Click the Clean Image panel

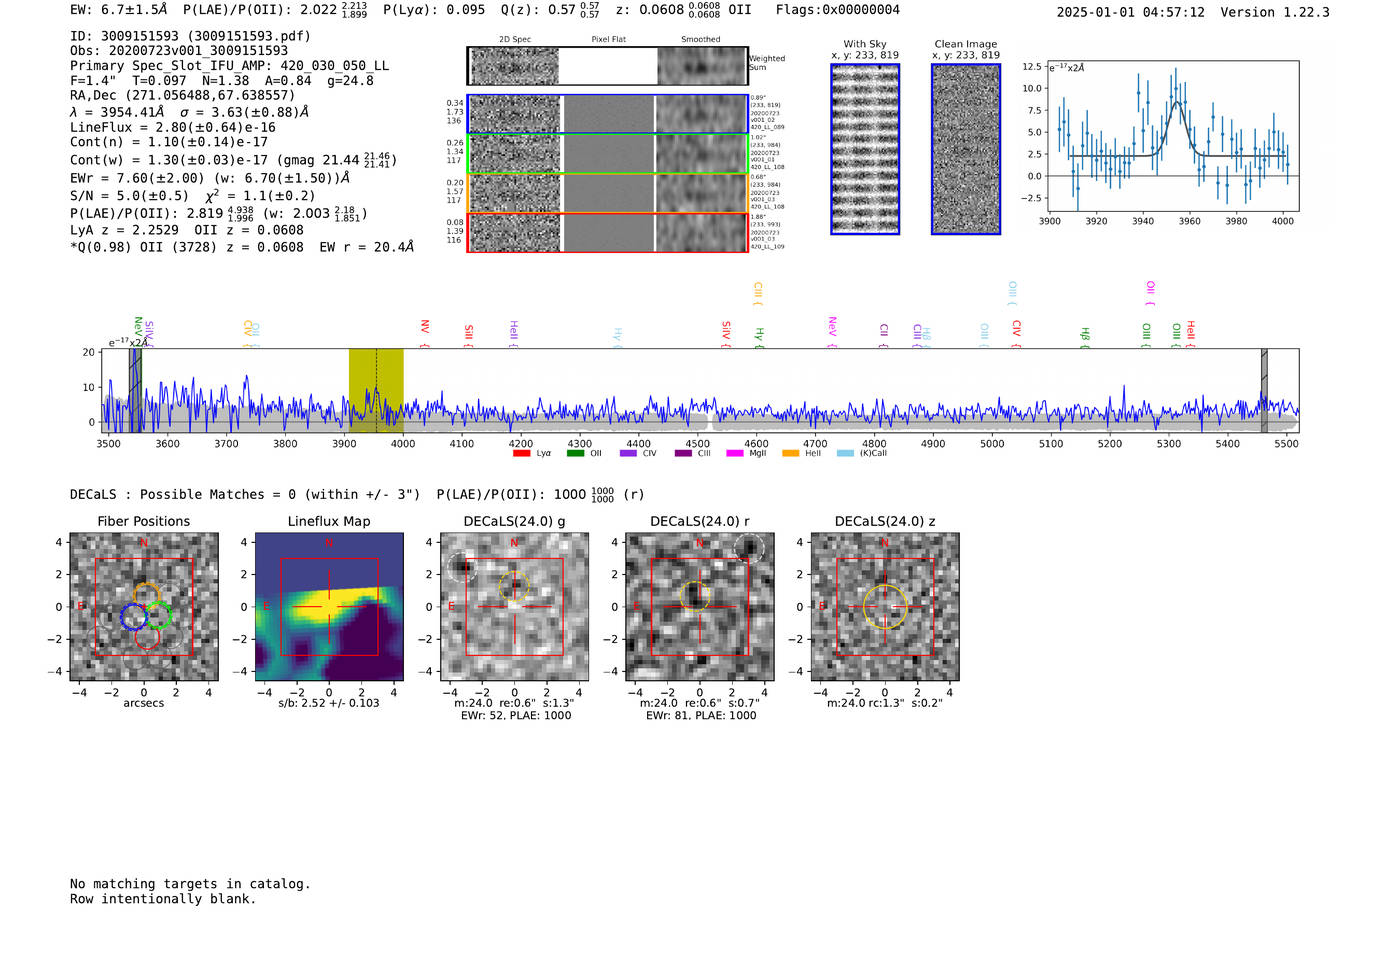point(966,149)
